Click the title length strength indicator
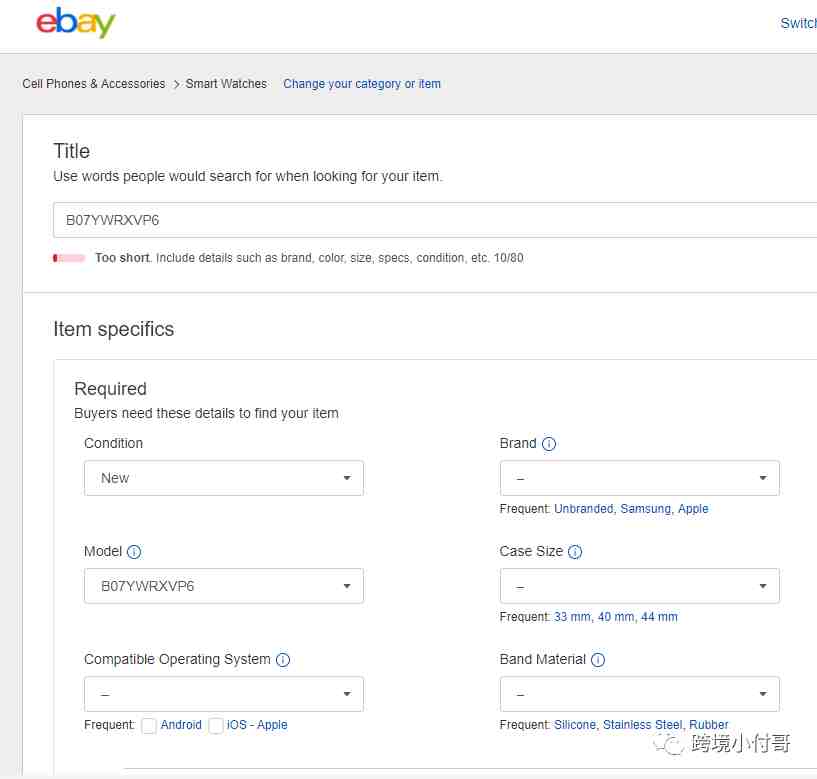 69,258
